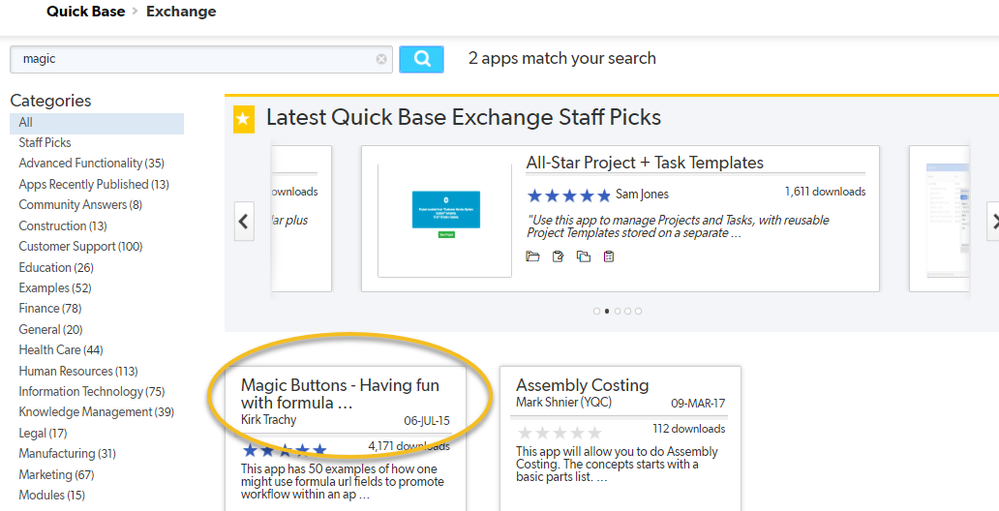Screen dimensions: 999x511
Task: Show the Legal (17) category
Action: (43, 433)
